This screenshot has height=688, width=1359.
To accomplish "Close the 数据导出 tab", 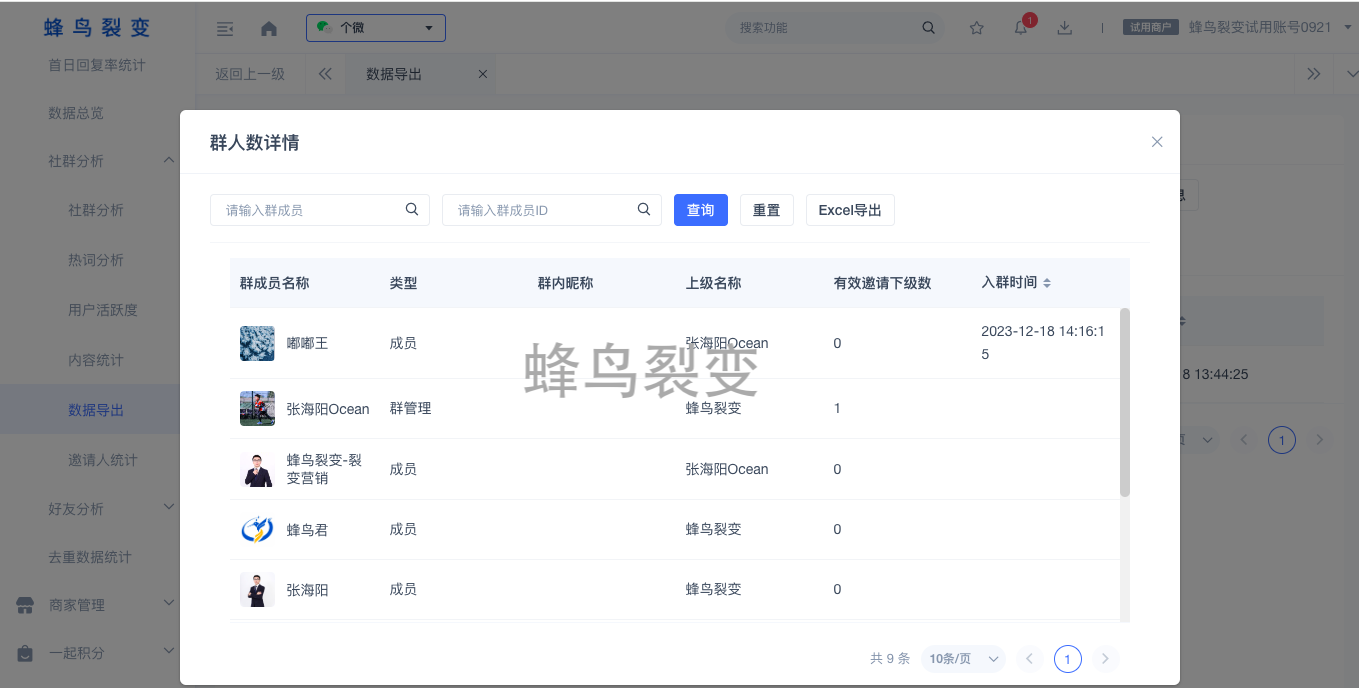I will [483, 74].
